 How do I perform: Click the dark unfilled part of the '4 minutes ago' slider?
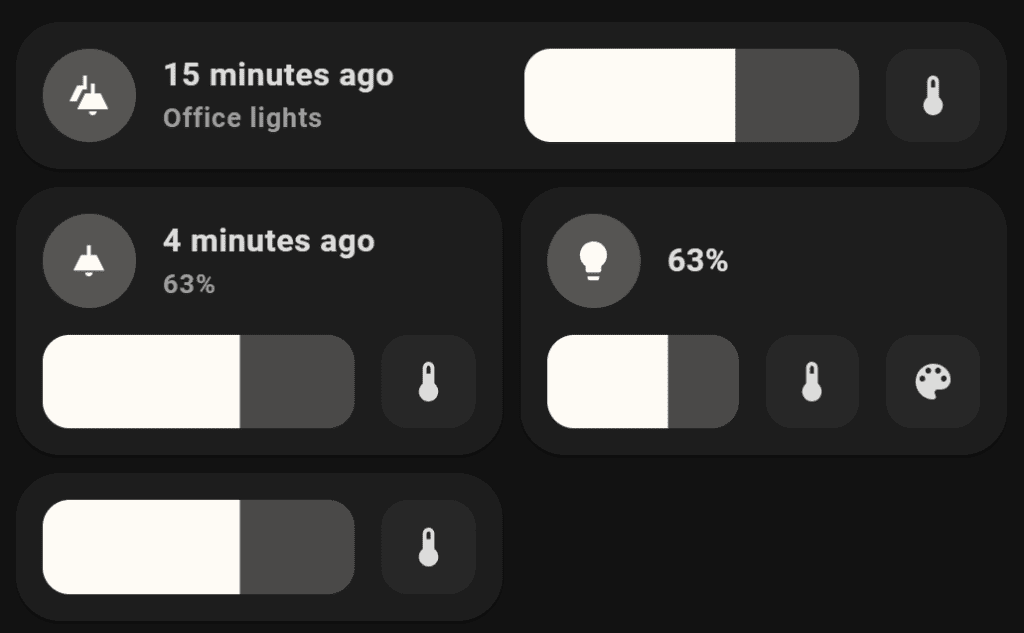pyautogui.click(x=297, y=381)
